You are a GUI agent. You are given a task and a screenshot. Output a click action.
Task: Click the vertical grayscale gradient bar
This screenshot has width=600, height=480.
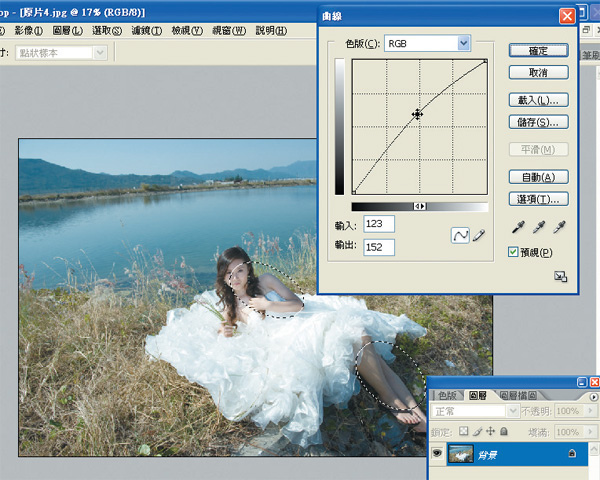(339, 127)
